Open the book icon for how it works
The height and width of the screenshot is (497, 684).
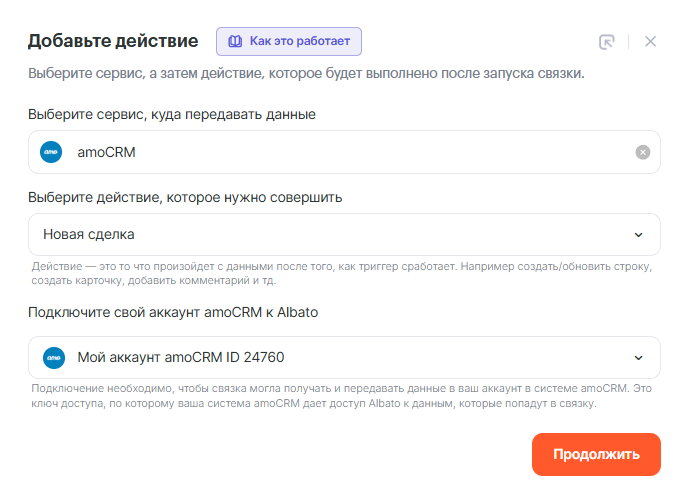pos(235,42)
